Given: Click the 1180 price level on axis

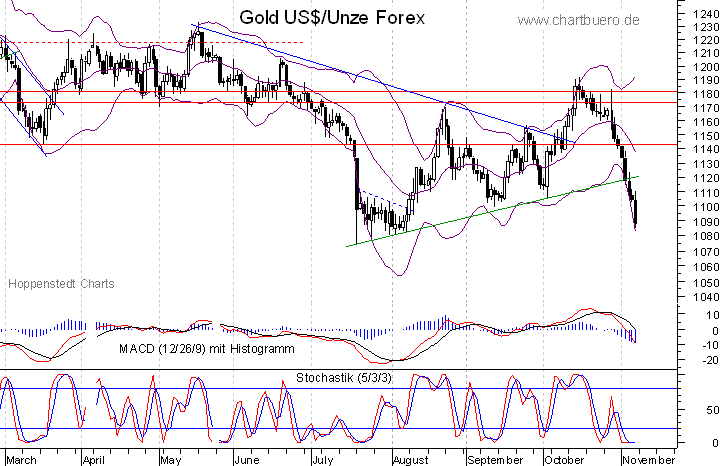Looking at the screenshot, I should (x=705, y=94).
